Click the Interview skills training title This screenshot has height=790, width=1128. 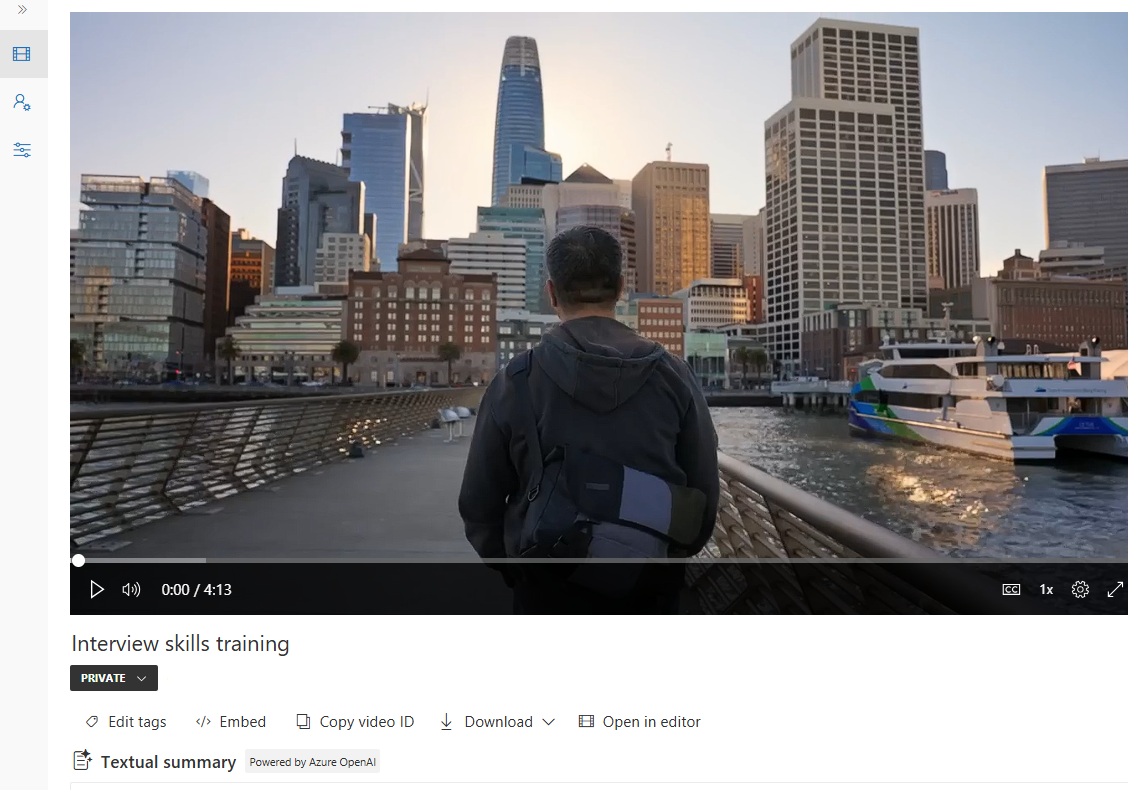(x=180, y=644)
